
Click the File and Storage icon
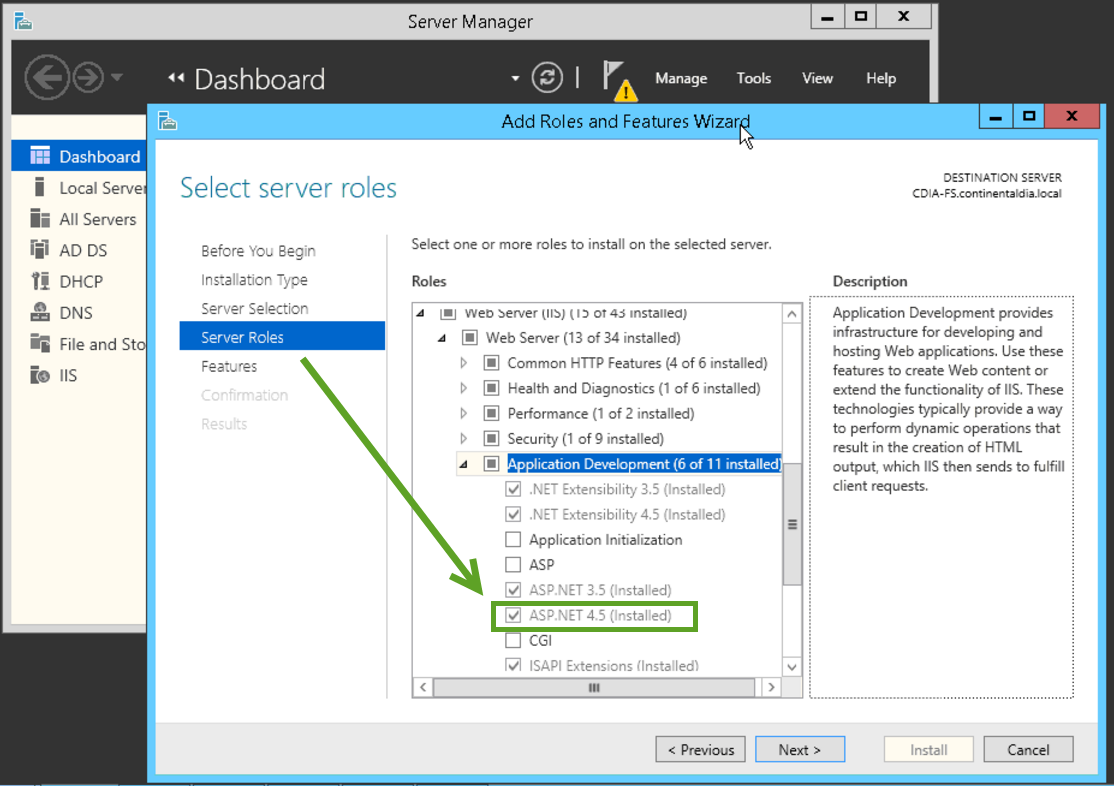tap(40, 344)
